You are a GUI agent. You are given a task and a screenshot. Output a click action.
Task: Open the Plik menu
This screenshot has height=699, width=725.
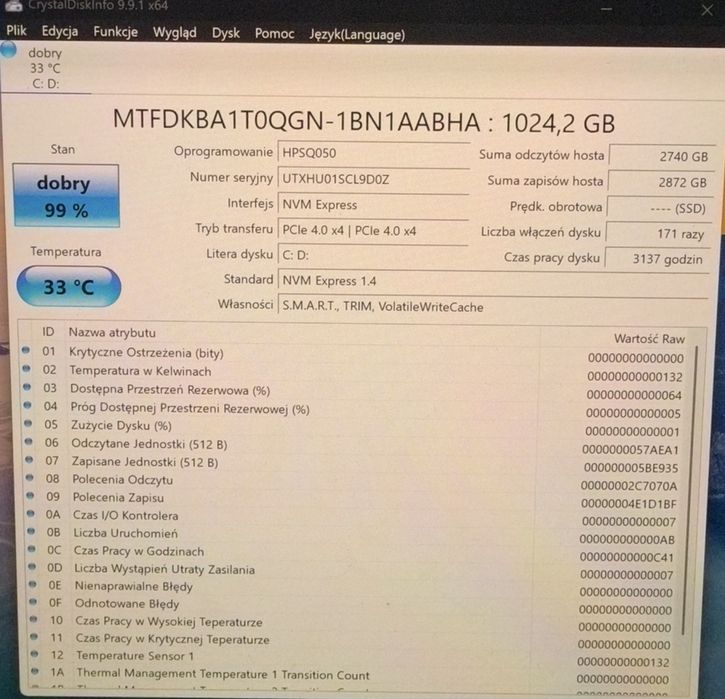pos(16,31)
